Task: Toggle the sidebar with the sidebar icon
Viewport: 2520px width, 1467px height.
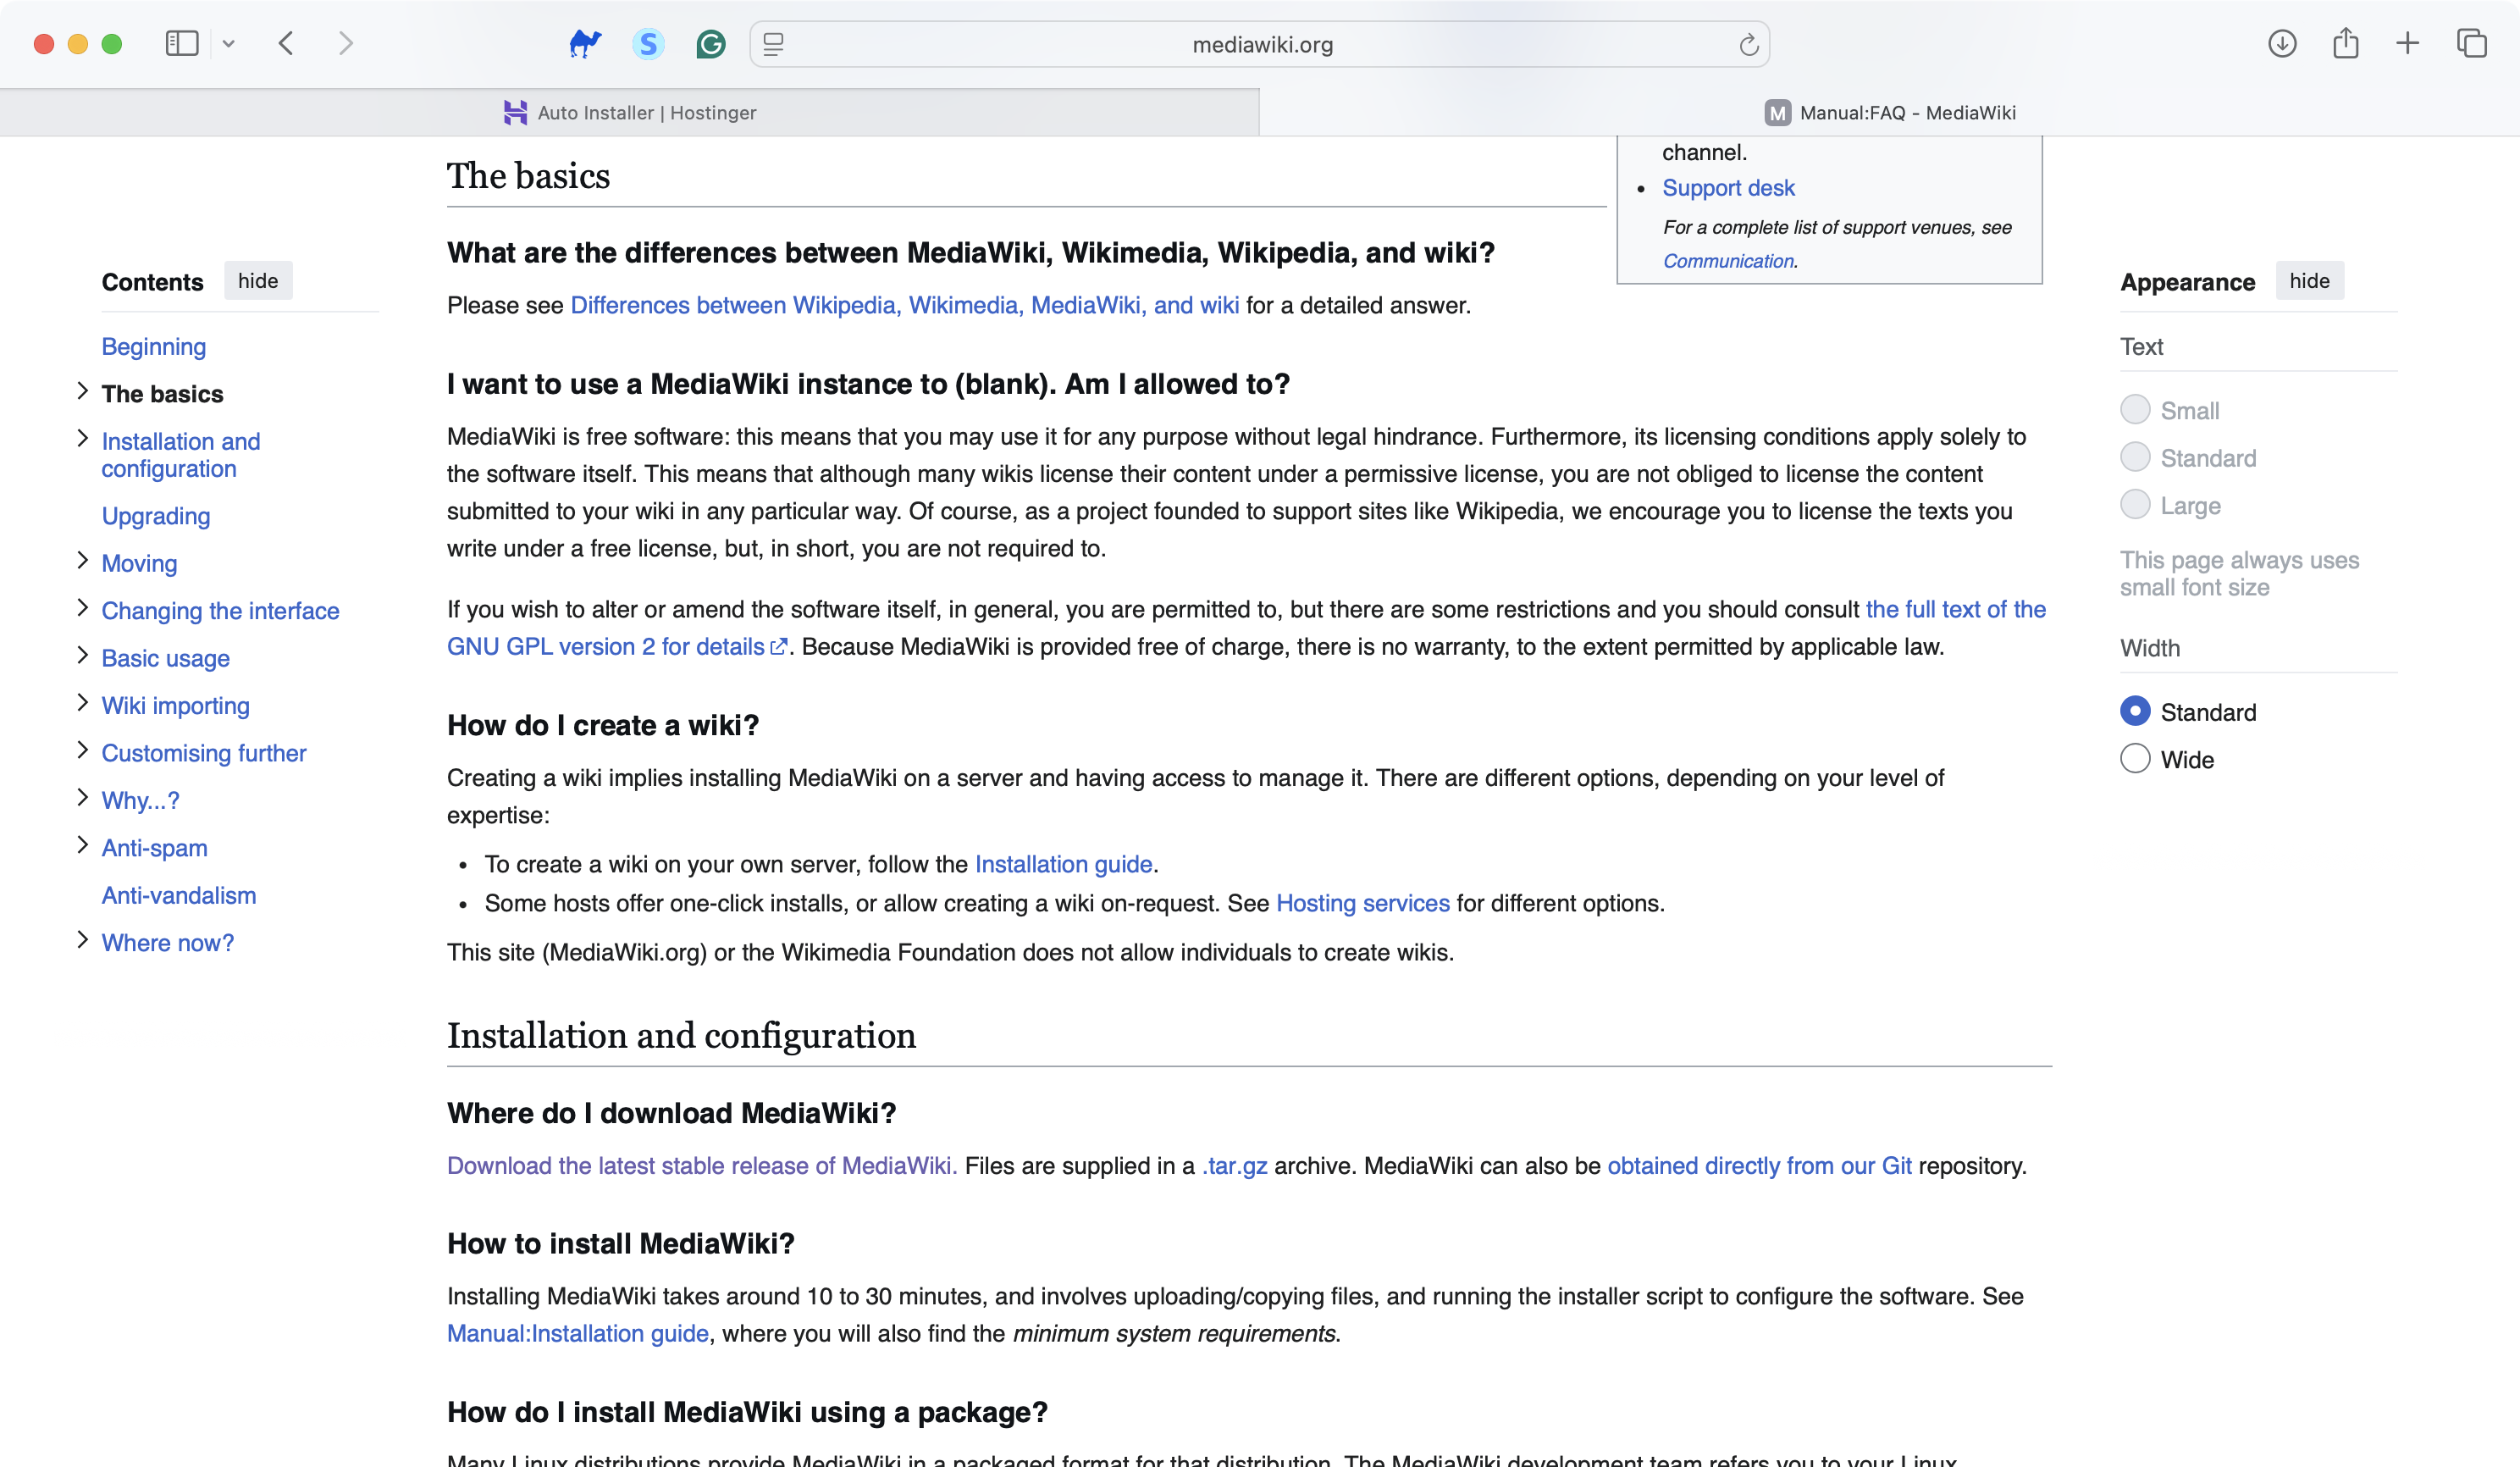Action: point(181,43)
